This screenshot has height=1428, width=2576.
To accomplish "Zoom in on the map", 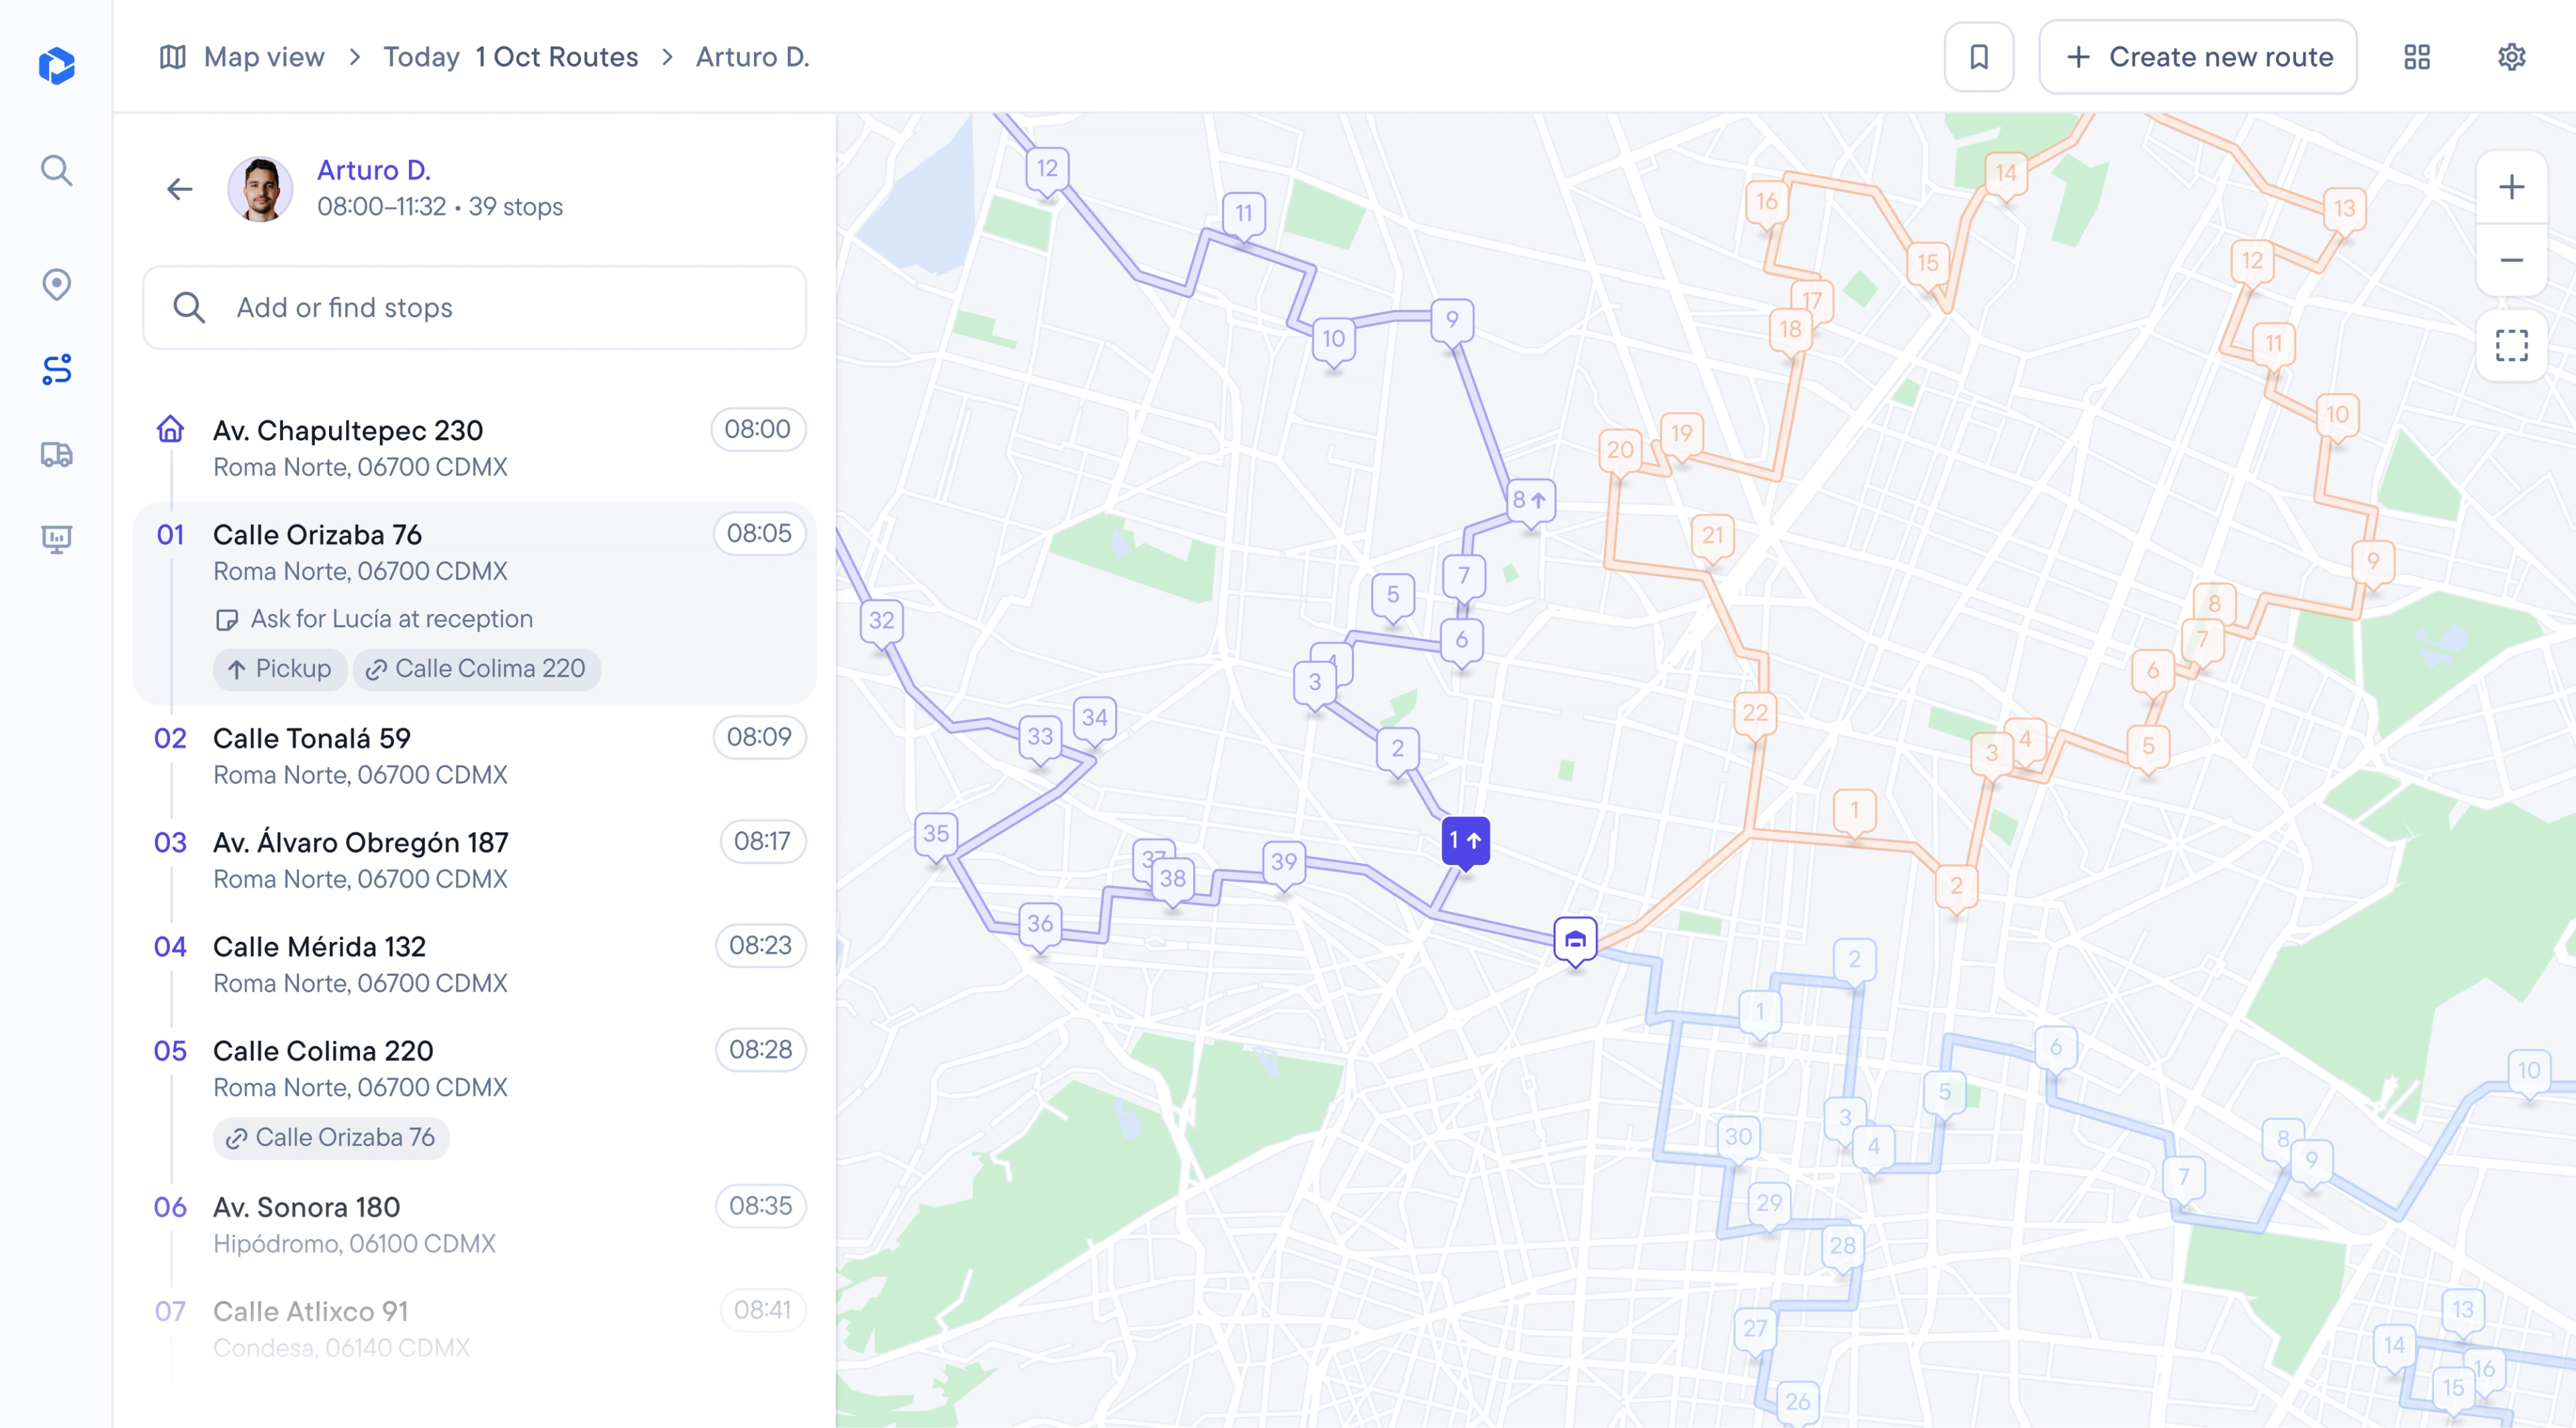I will [2511, 187].
